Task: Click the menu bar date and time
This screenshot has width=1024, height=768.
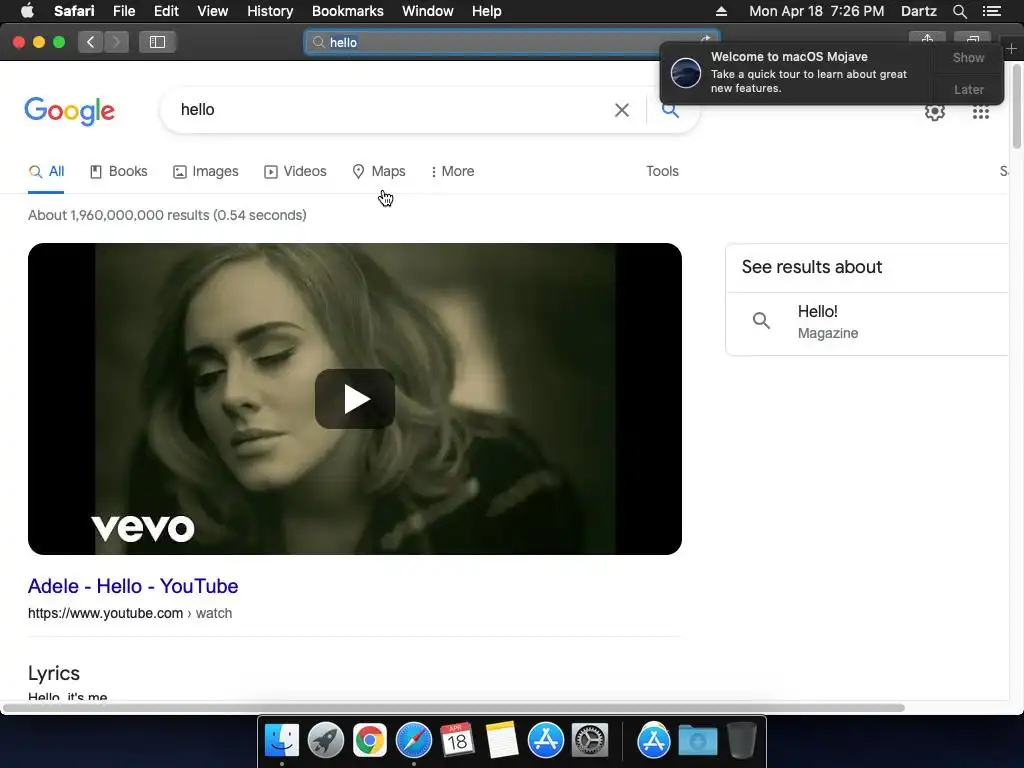Action: tap(816, 11)
